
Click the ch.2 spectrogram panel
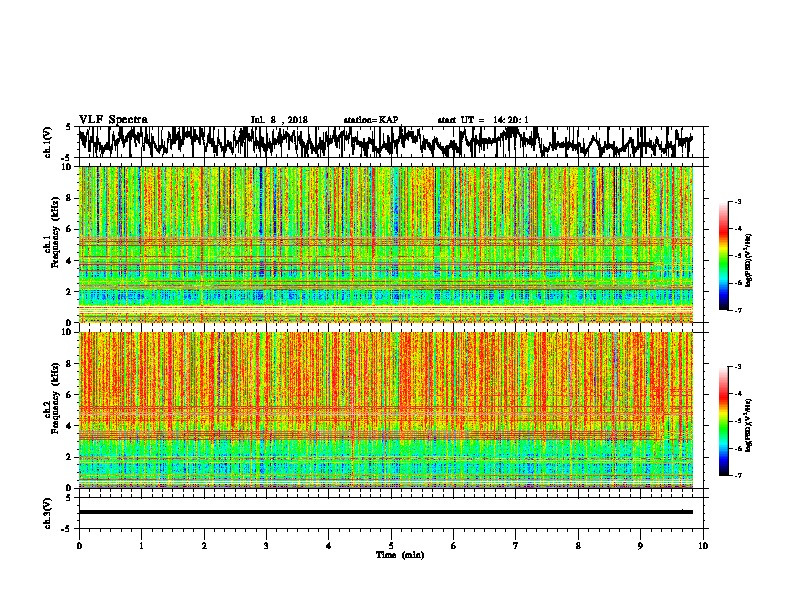(x=386, y=410)
